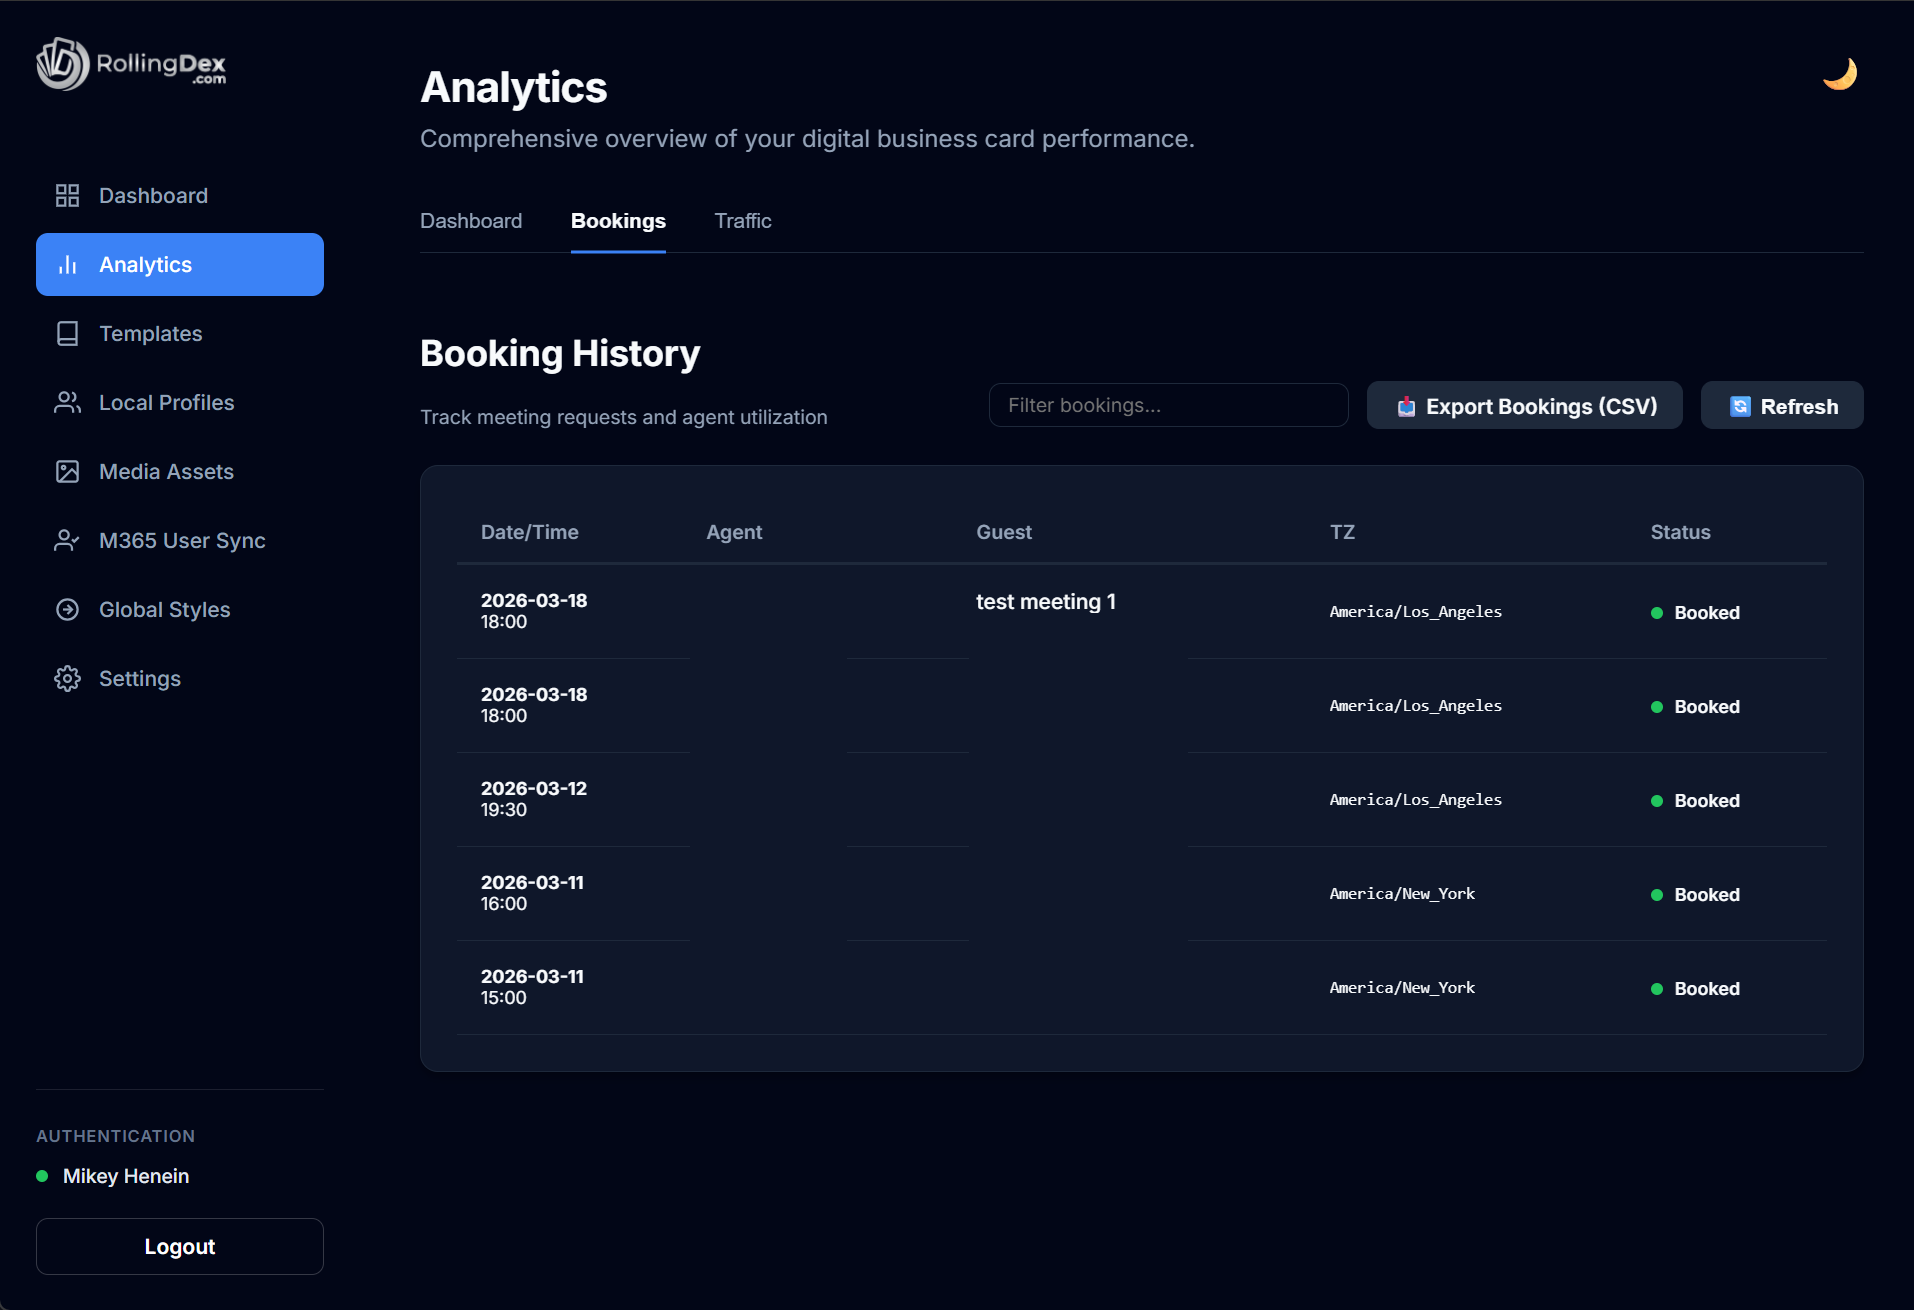Open Media Assets using the image icon
This screenshot has width=1914, height=1310.
click(x=67, y=471)
